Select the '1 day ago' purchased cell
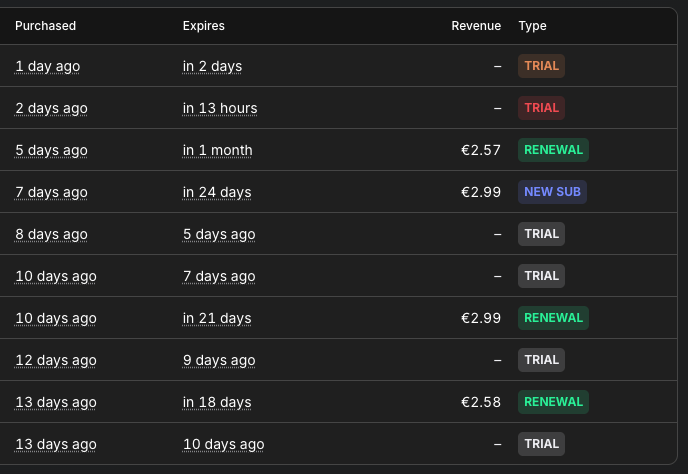The width and height of the screenshot is (688, 474). click(x=47, y=66)
